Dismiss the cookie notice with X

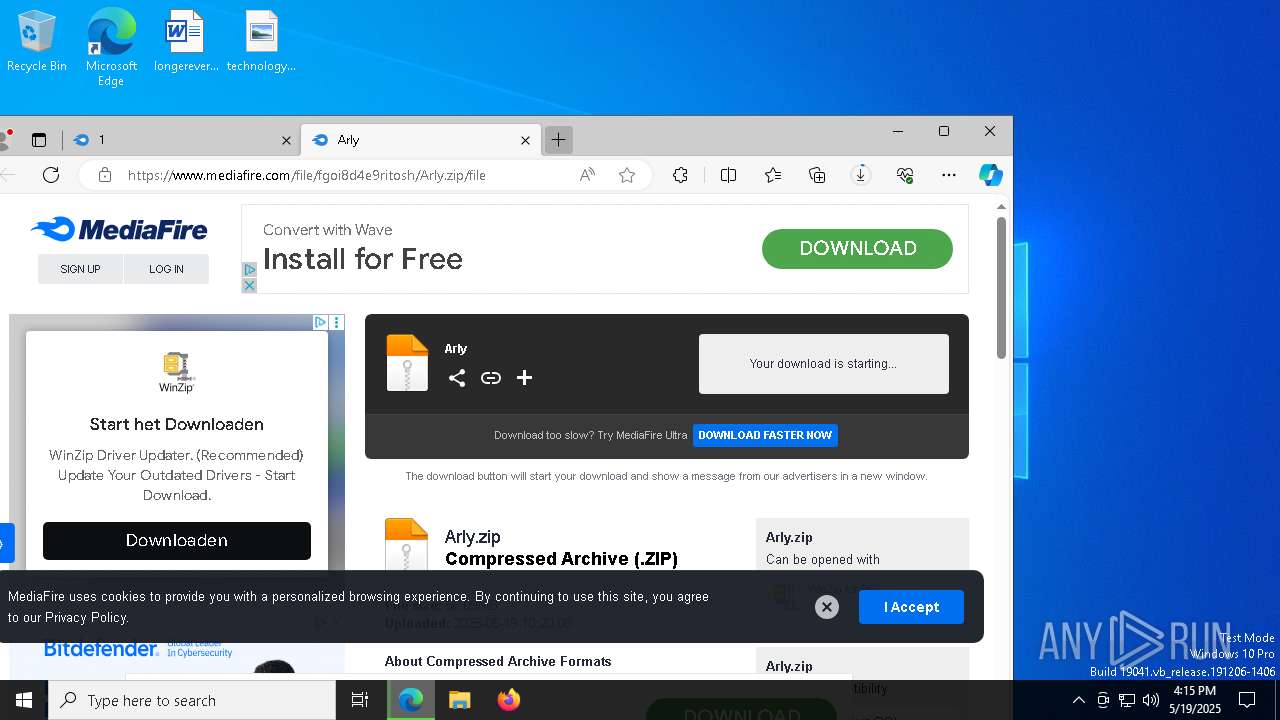pos(827,607)
